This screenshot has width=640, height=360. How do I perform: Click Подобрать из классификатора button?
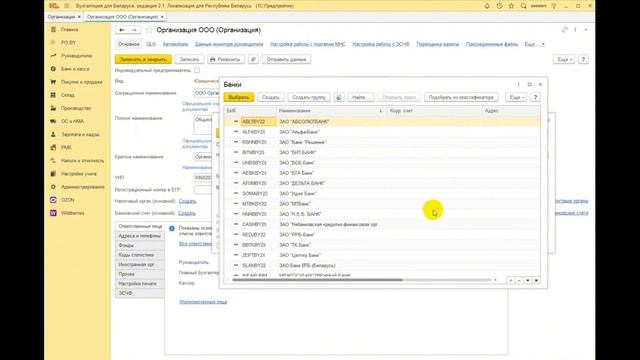click(x=461, y=98)
